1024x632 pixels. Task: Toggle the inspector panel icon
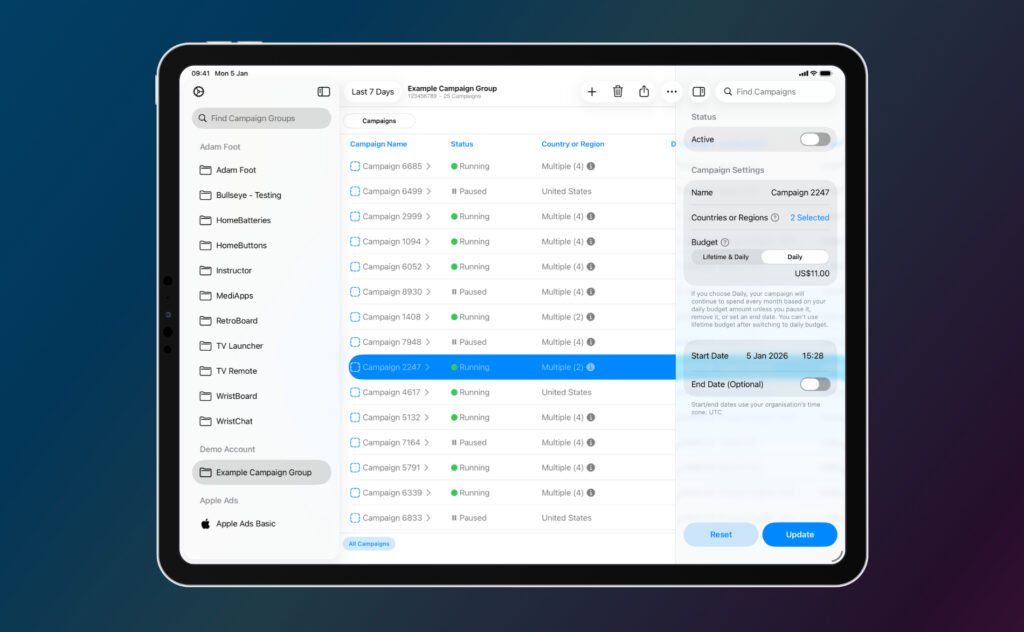click(x=698, y=91)
